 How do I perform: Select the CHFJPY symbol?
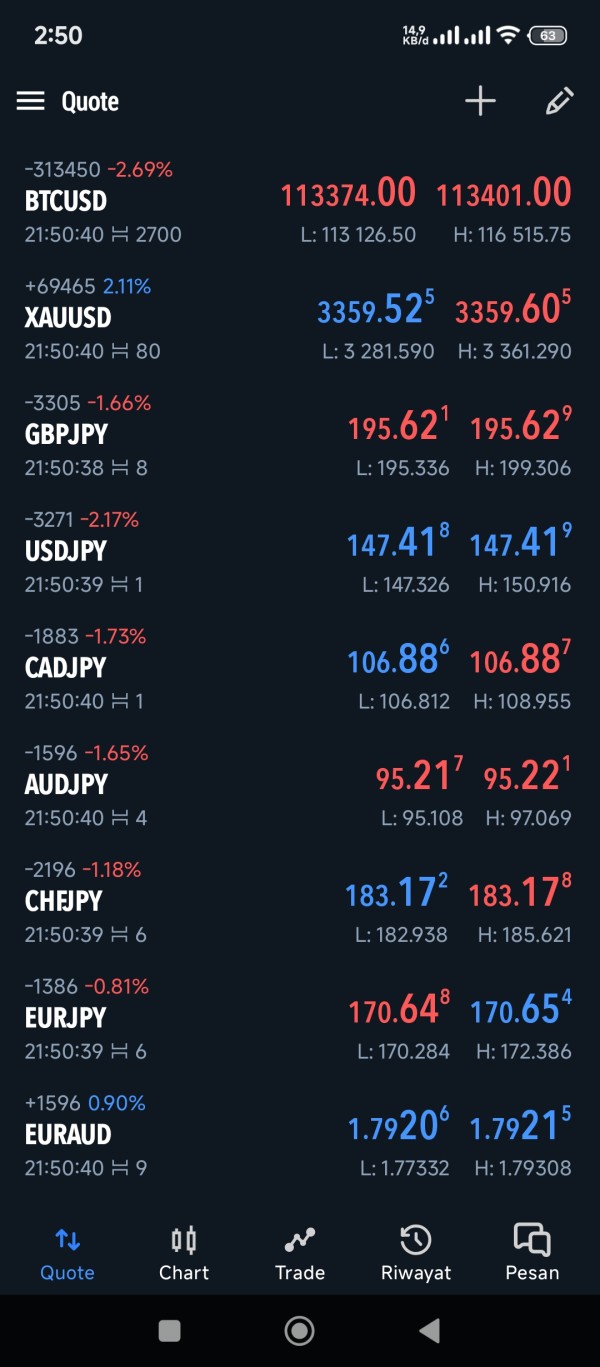(64, 901)
